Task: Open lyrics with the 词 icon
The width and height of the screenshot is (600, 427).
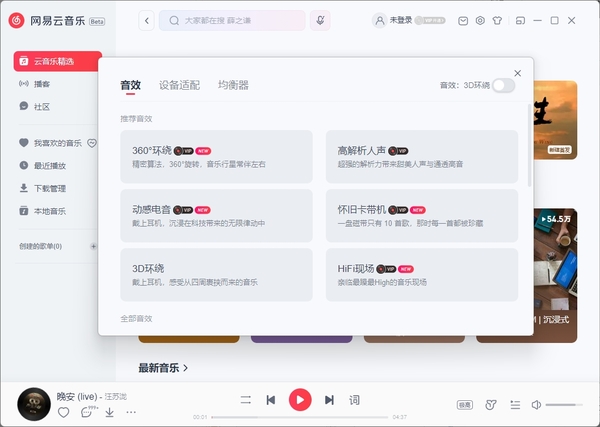Action: click(x=354, y=400)
